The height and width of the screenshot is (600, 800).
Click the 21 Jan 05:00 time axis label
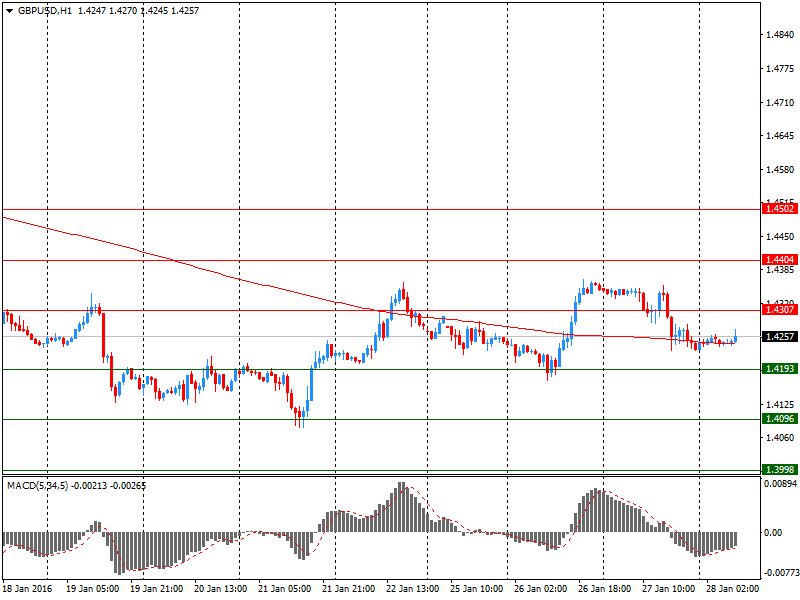(x=285, y=589)
